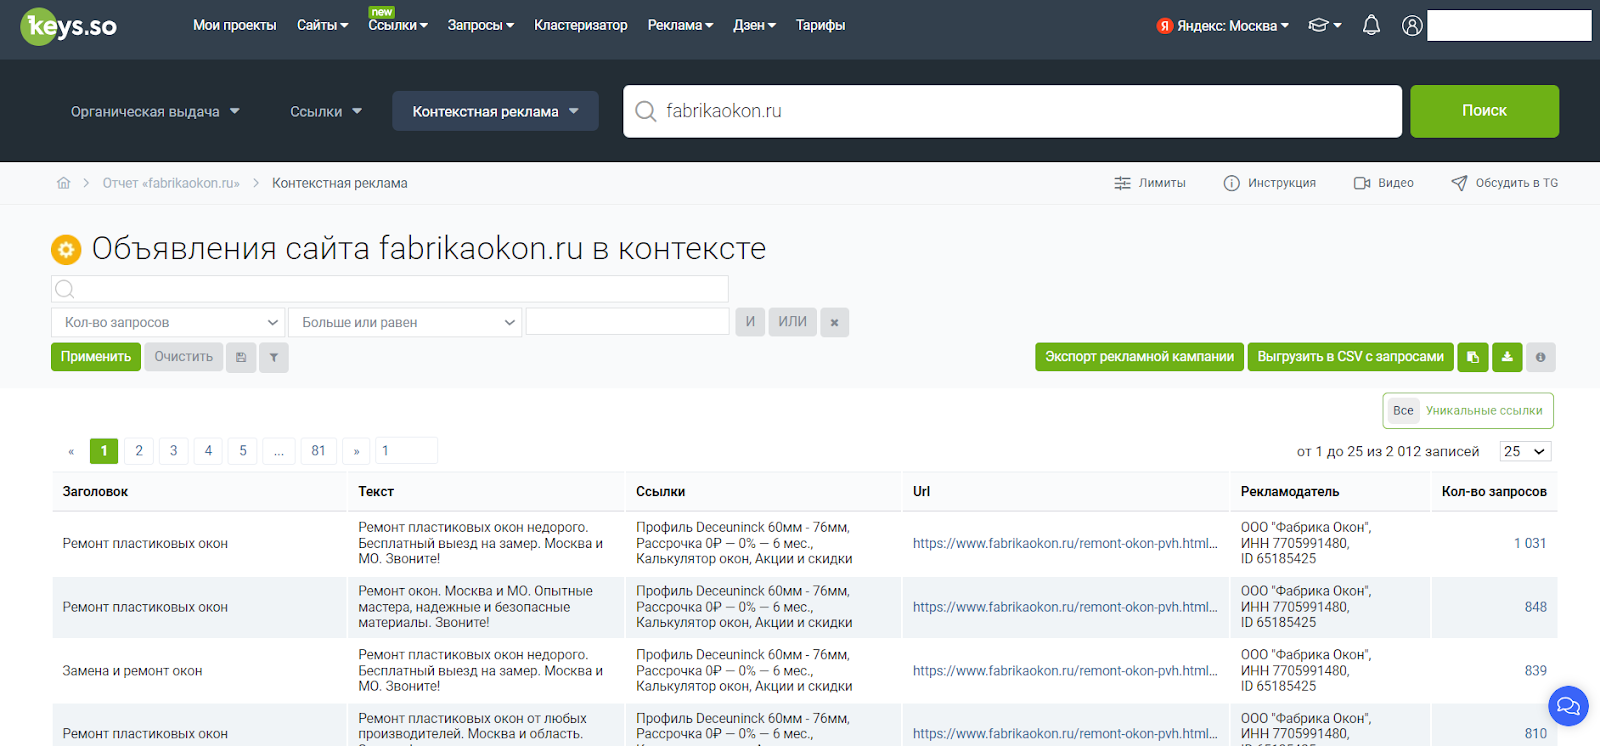The image size is (1600, 746).
Task: Open Мои проекты
Action: coord(235,25)
